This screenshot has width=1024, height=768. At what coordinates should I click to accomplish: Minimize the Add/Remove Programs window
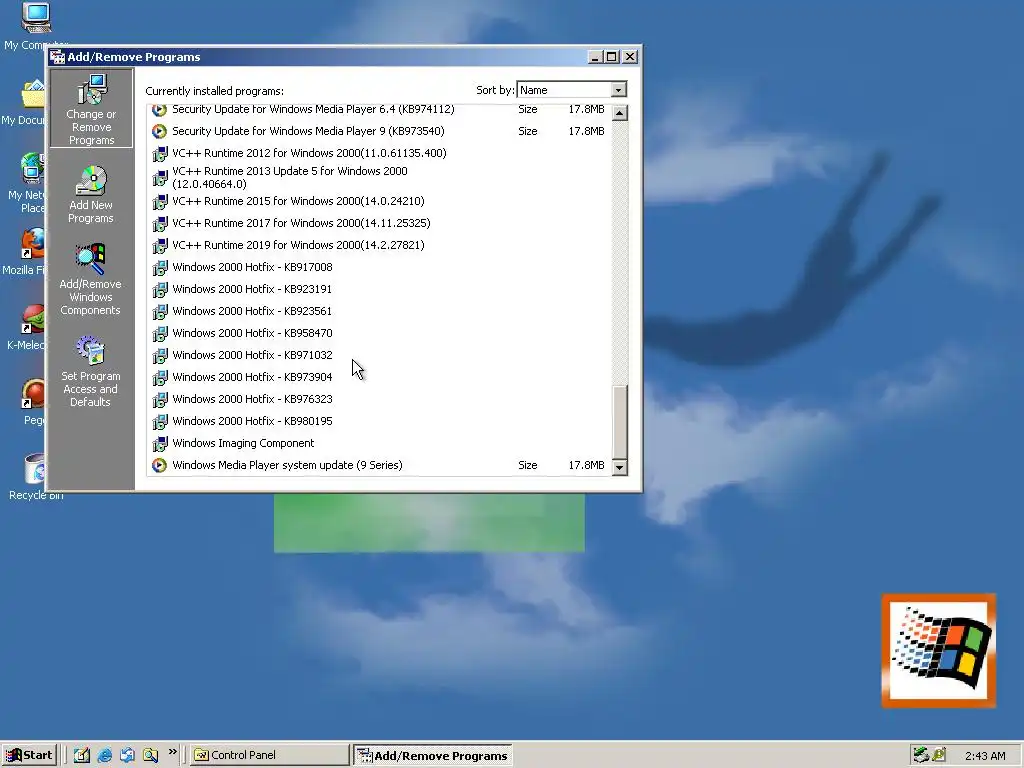coord(595,57)
